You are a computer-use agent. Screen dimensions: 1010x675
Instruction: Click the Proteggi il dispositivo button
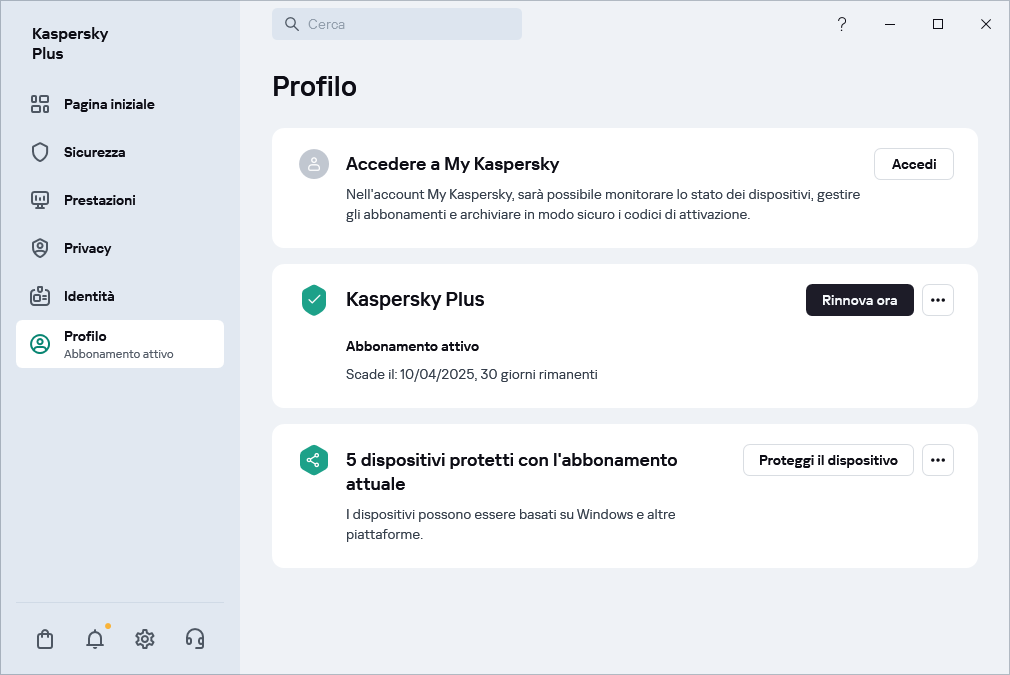828,460
